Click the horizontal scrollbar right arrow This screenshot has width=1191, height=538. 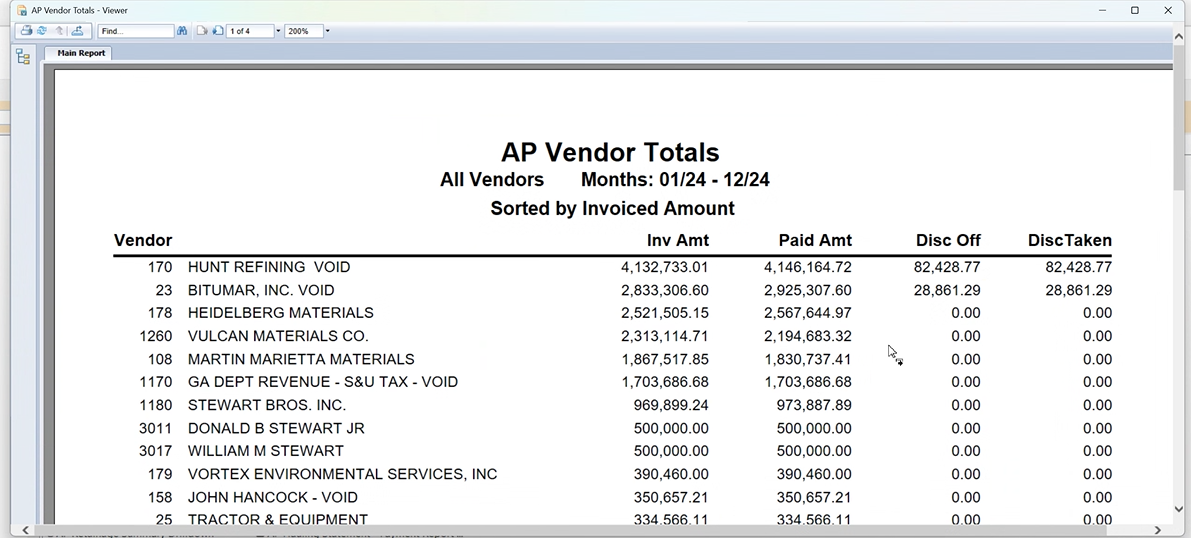(x=1158, y=530)
